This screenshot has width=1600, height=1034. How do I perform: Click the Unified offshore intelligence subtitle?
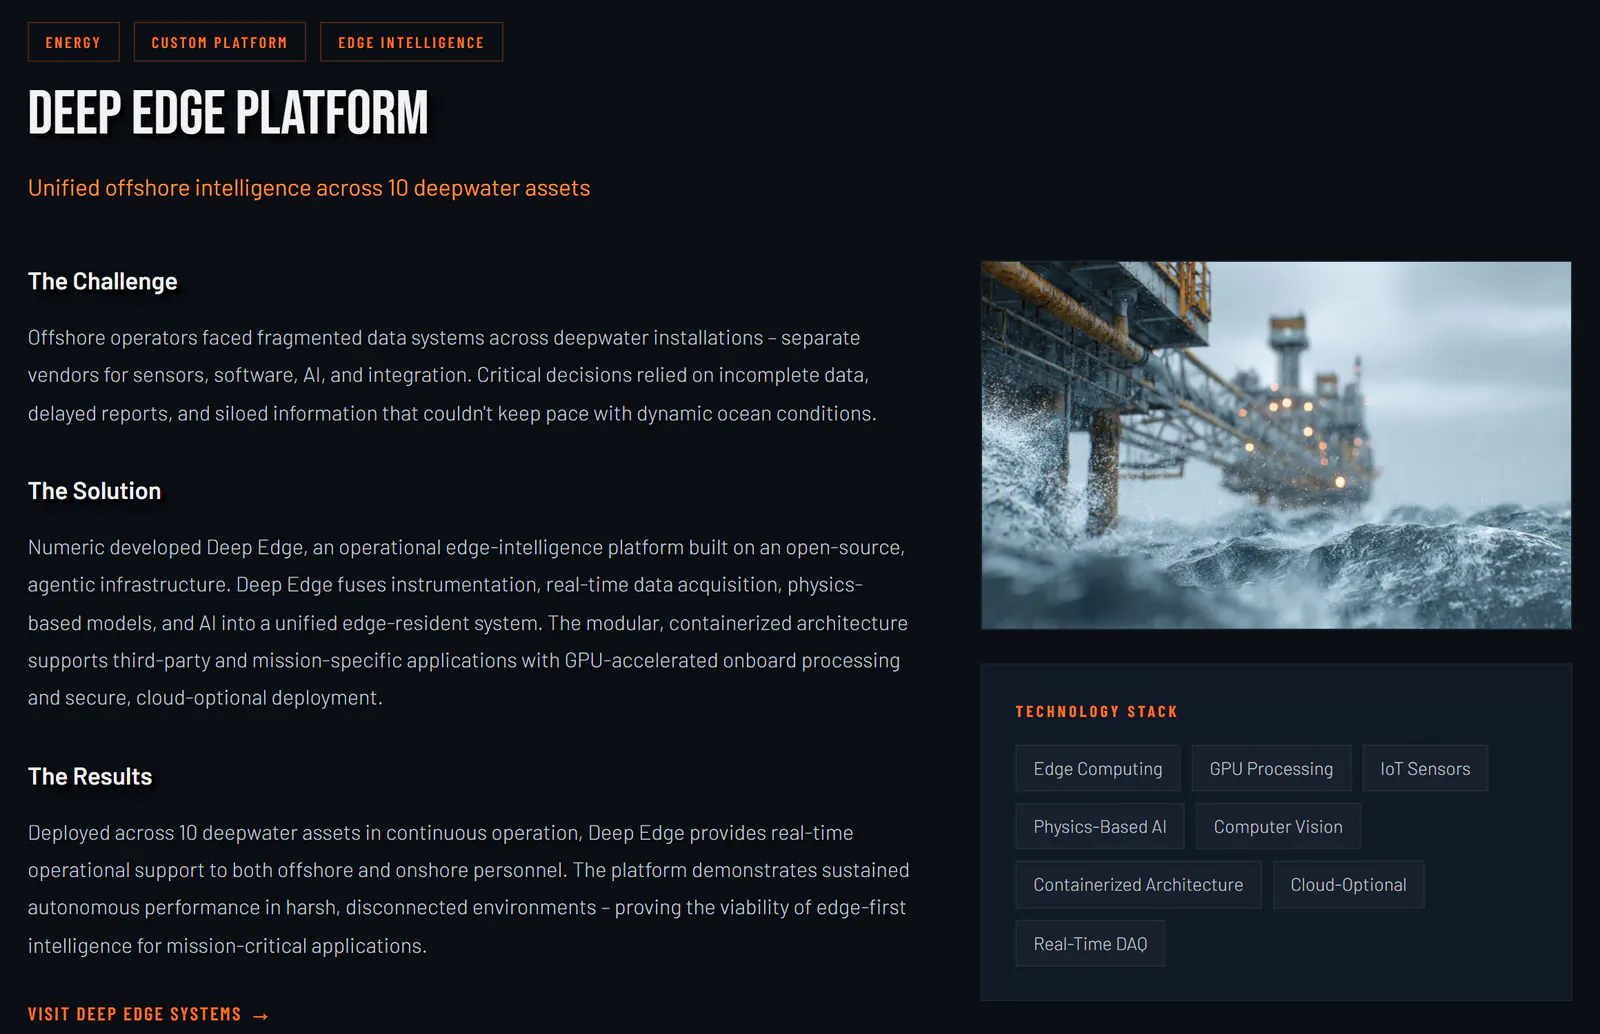[309, 188]
